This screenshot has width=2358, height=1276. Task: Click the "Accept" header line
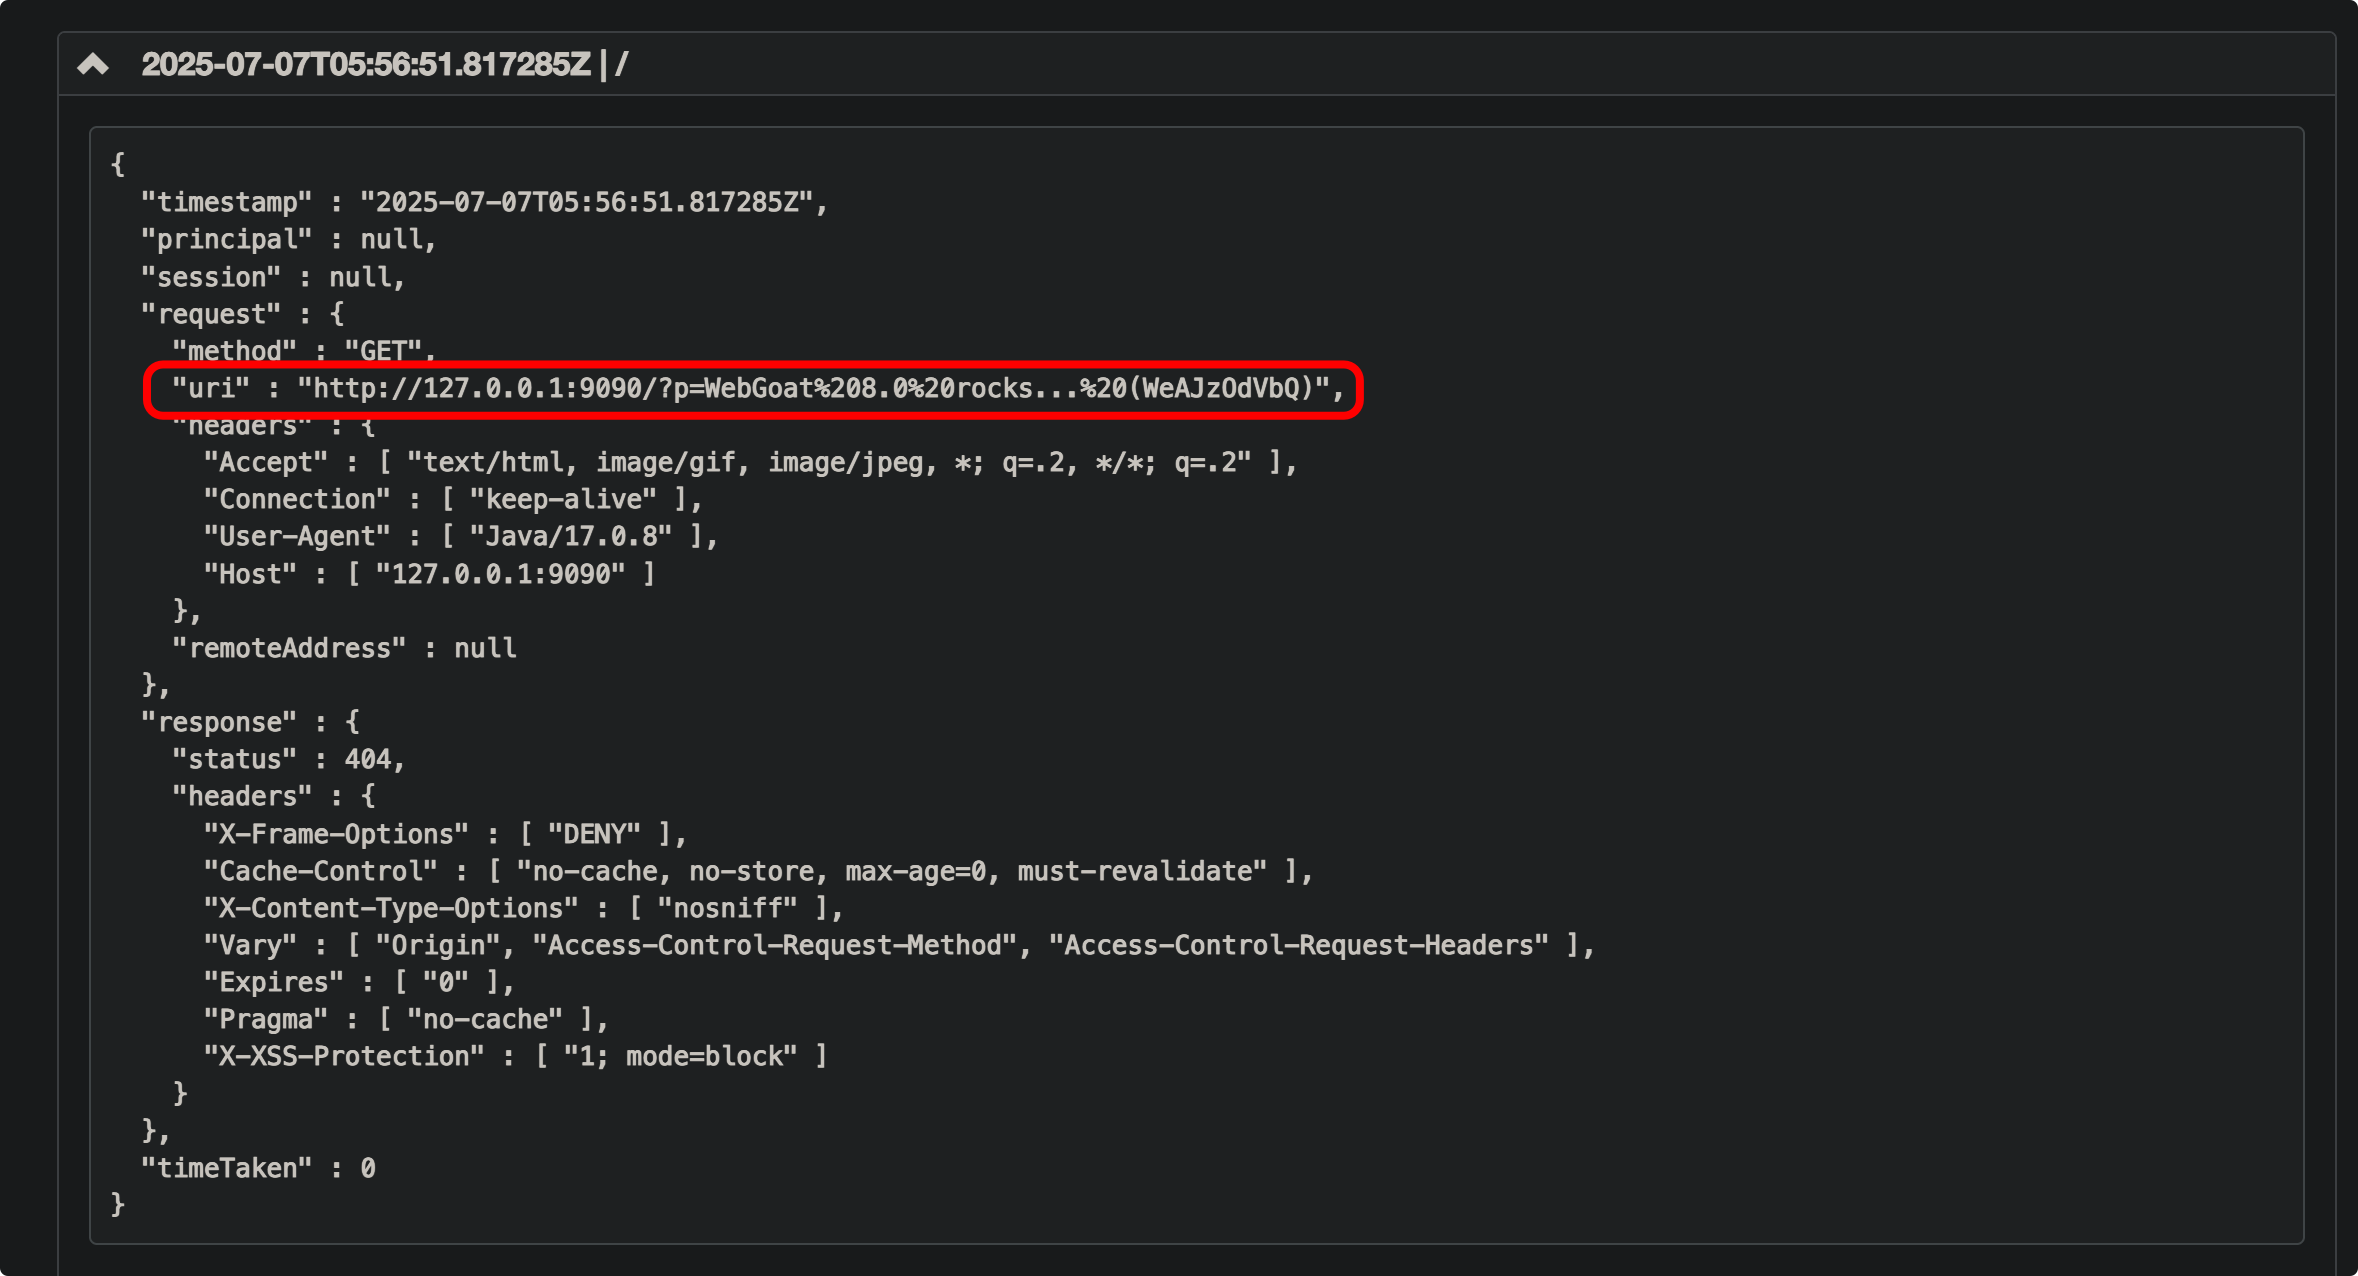[x=751, y=462]
